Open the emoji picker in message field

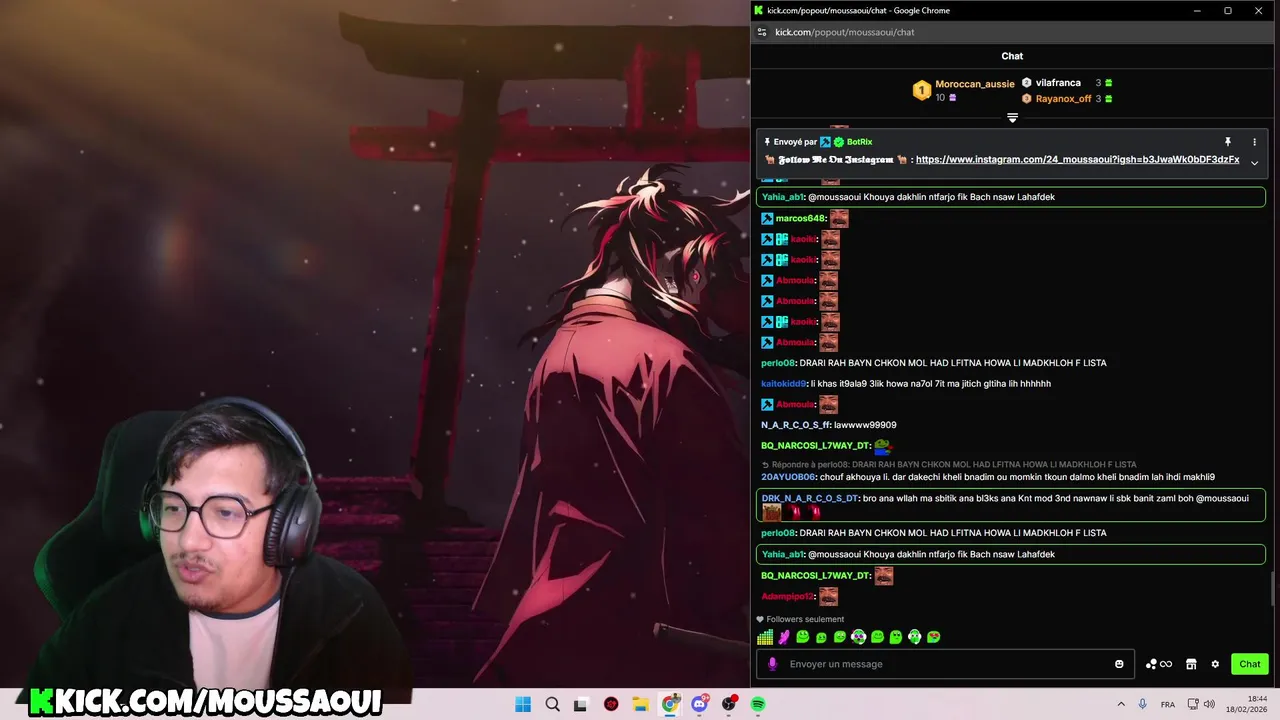(x=1119, y=664)
